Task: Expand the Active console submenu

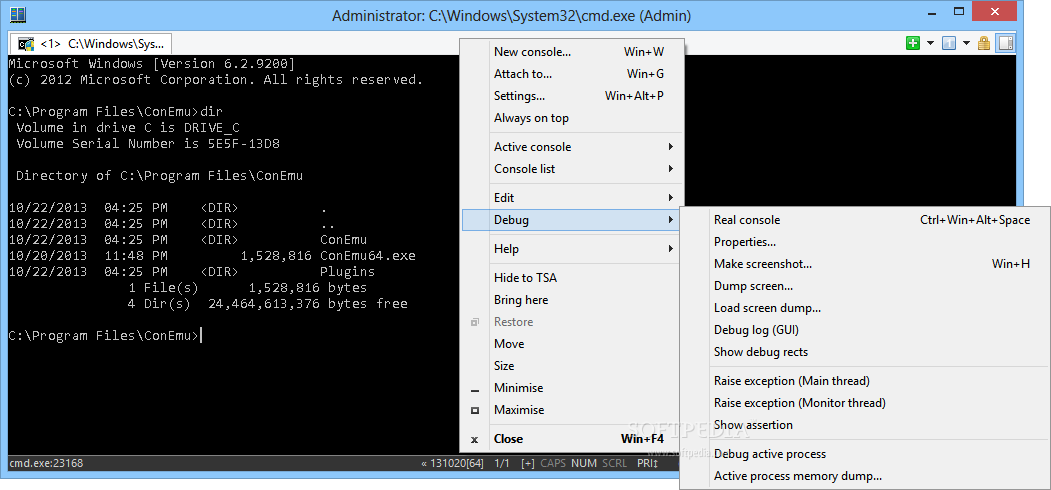Action: coord(572,147)
